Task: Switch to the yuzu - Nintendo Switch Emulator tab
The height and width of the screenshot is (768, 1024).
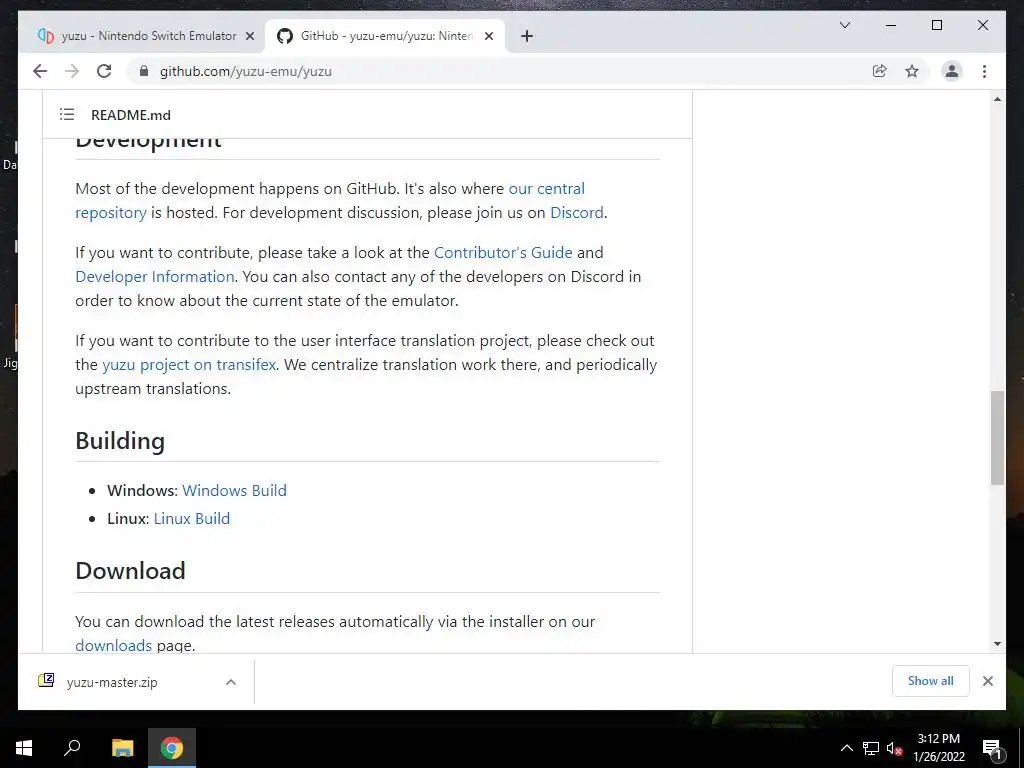Action: [x=146, y=36]
